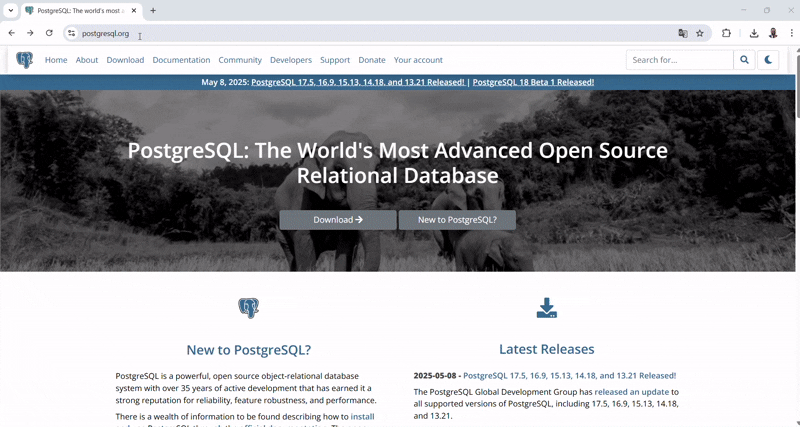Screen dimensions: 800x427
Task: Click the profile avatar icon
Action: coord(773,33)
